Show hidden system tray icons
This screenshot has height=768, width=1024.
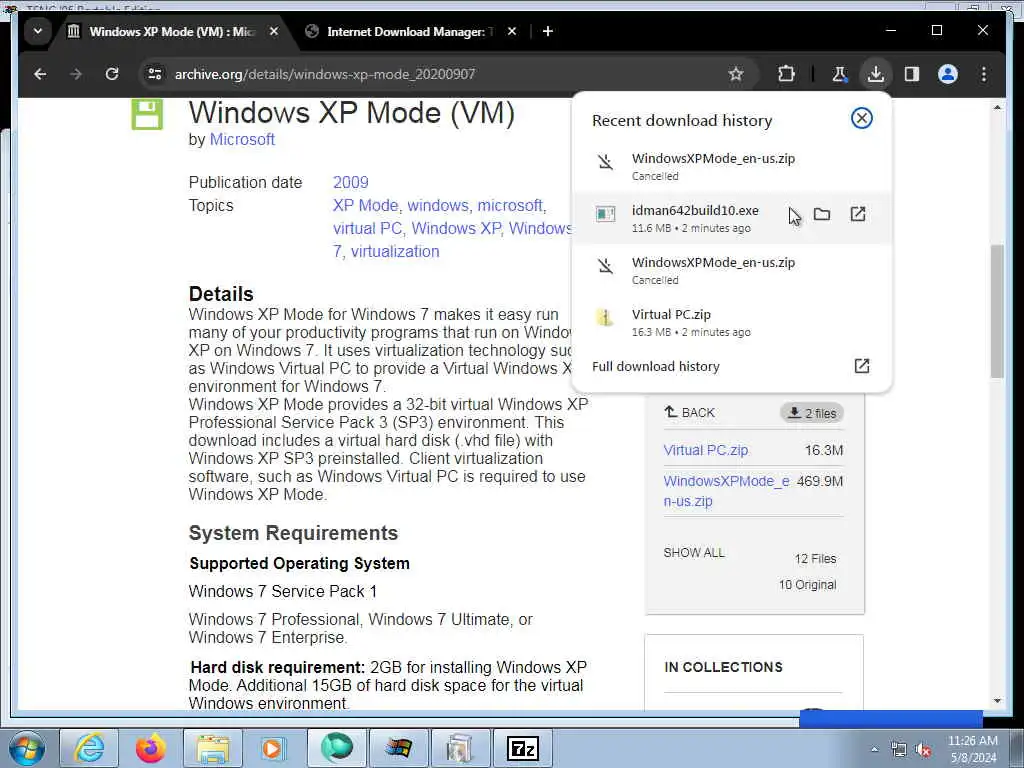(874, 749)
